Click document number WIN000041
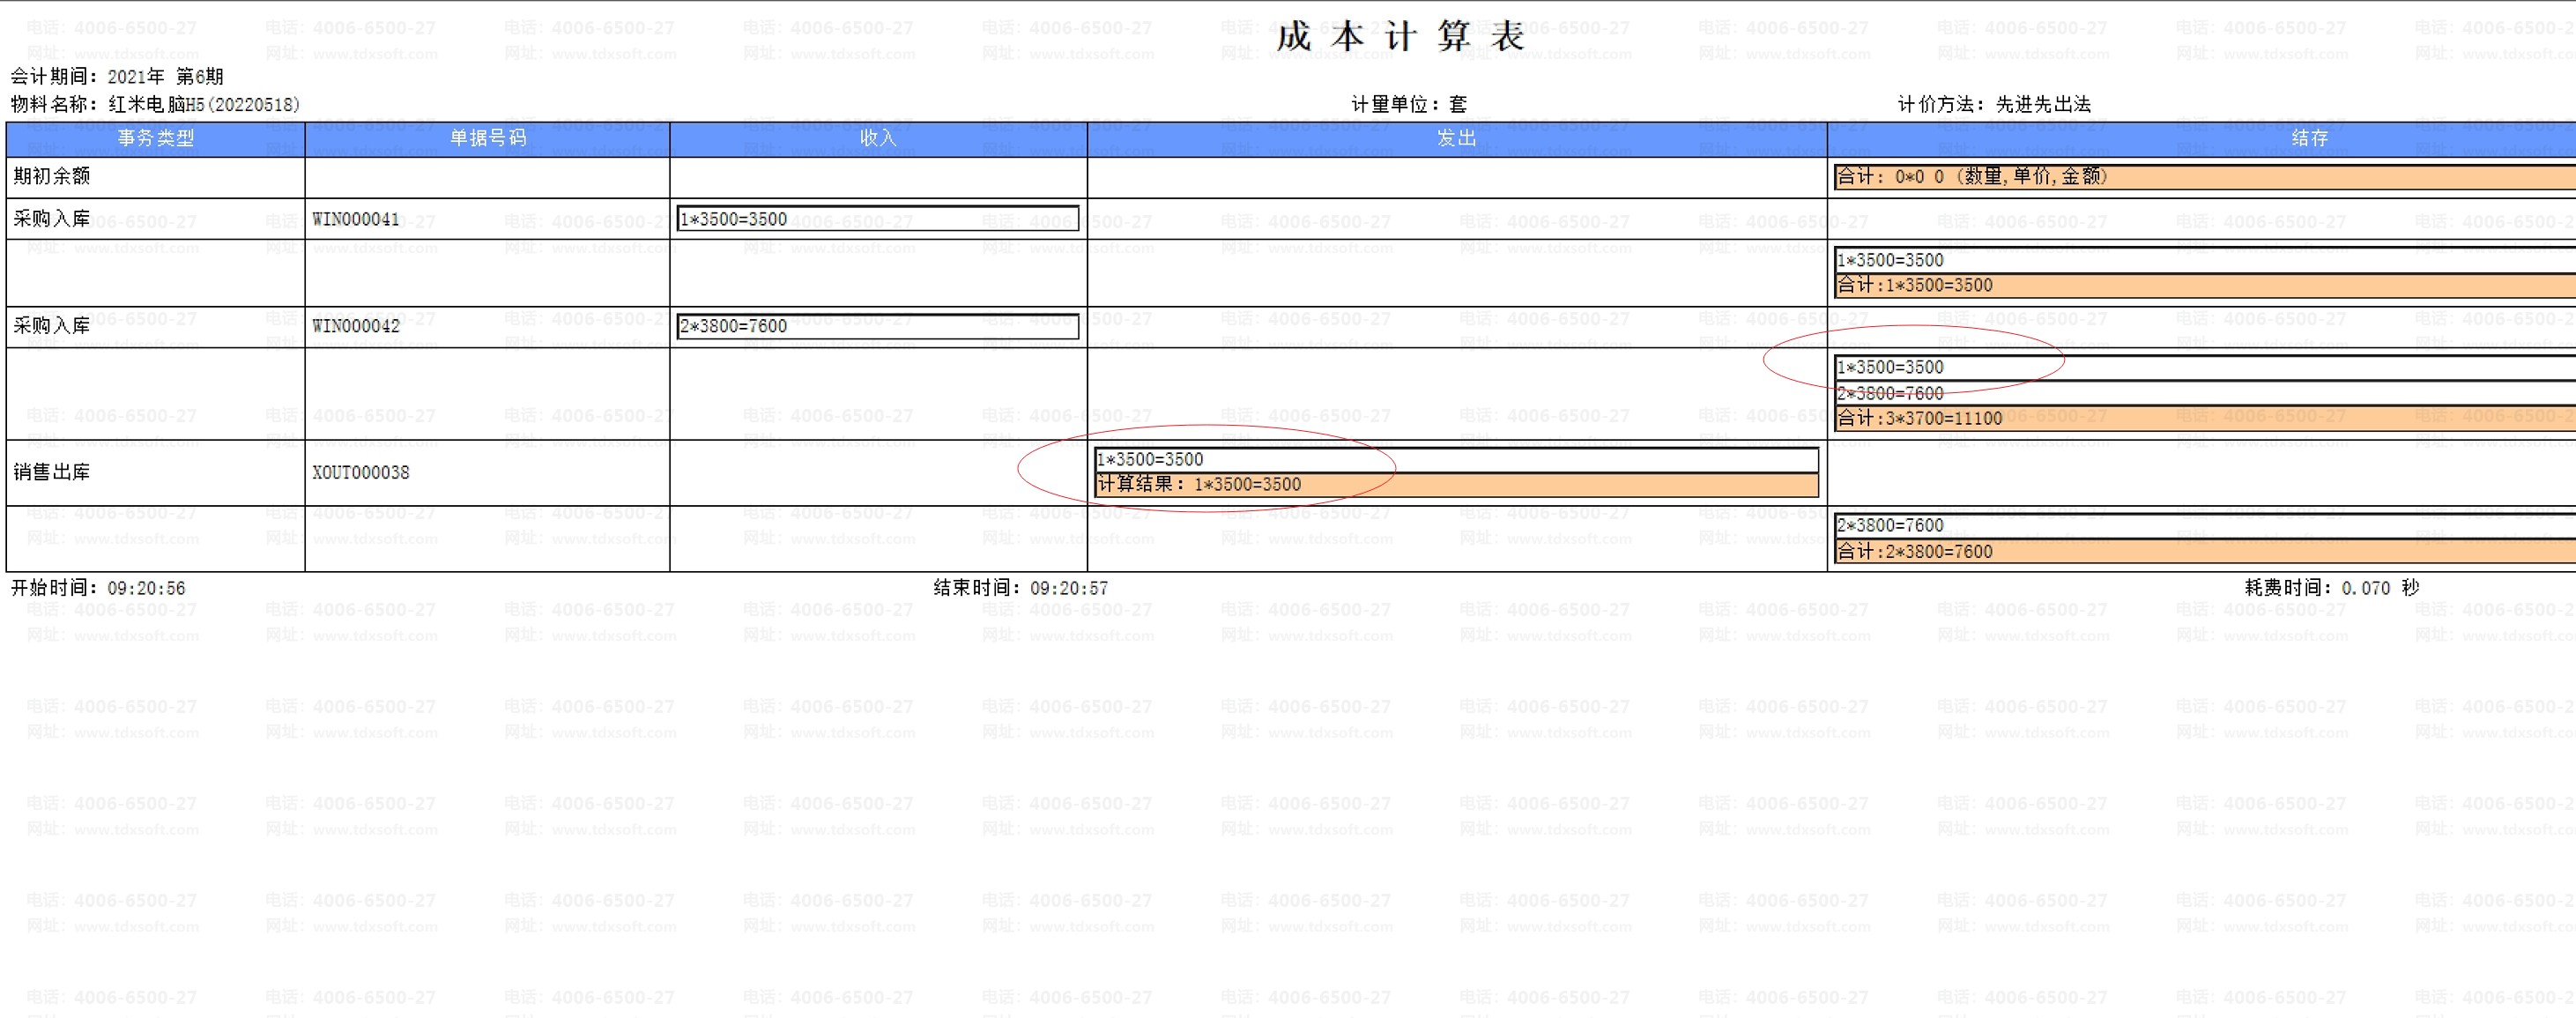2576x1018 pixels. [356, 219]
